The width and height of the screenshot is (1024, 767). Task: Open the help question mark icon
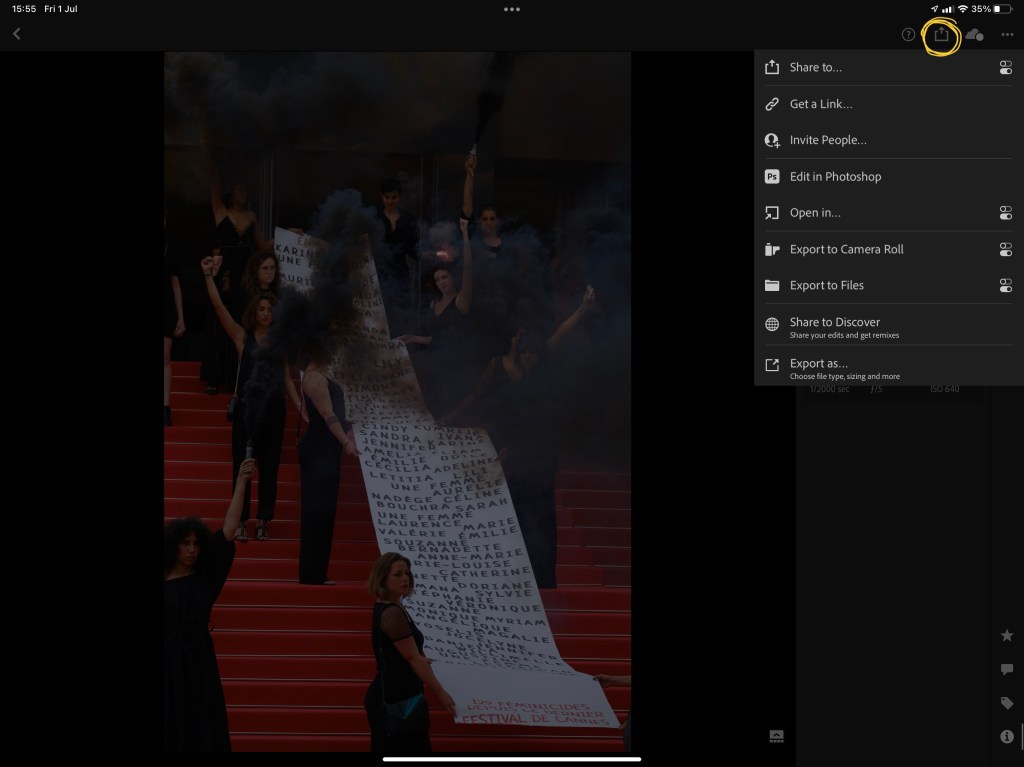908,35
